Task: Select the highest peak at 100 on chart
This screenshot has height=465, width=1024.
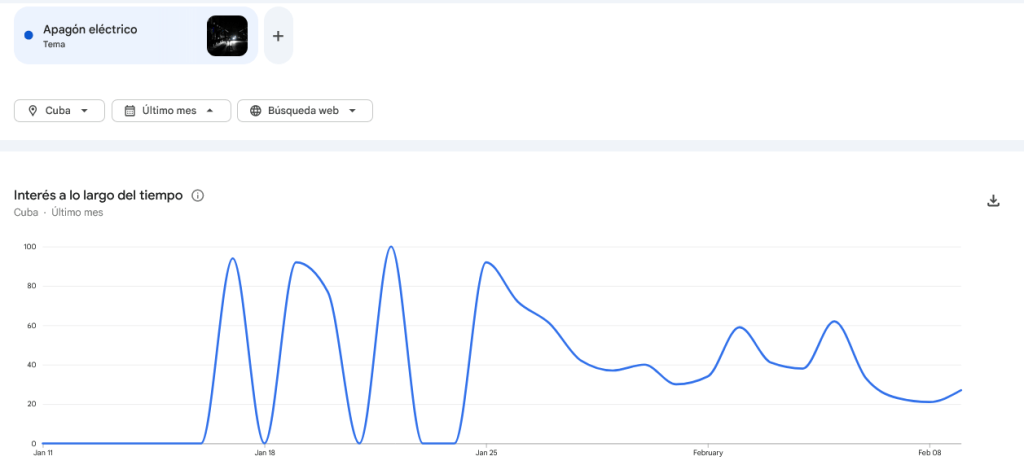Action: (391, 247)
